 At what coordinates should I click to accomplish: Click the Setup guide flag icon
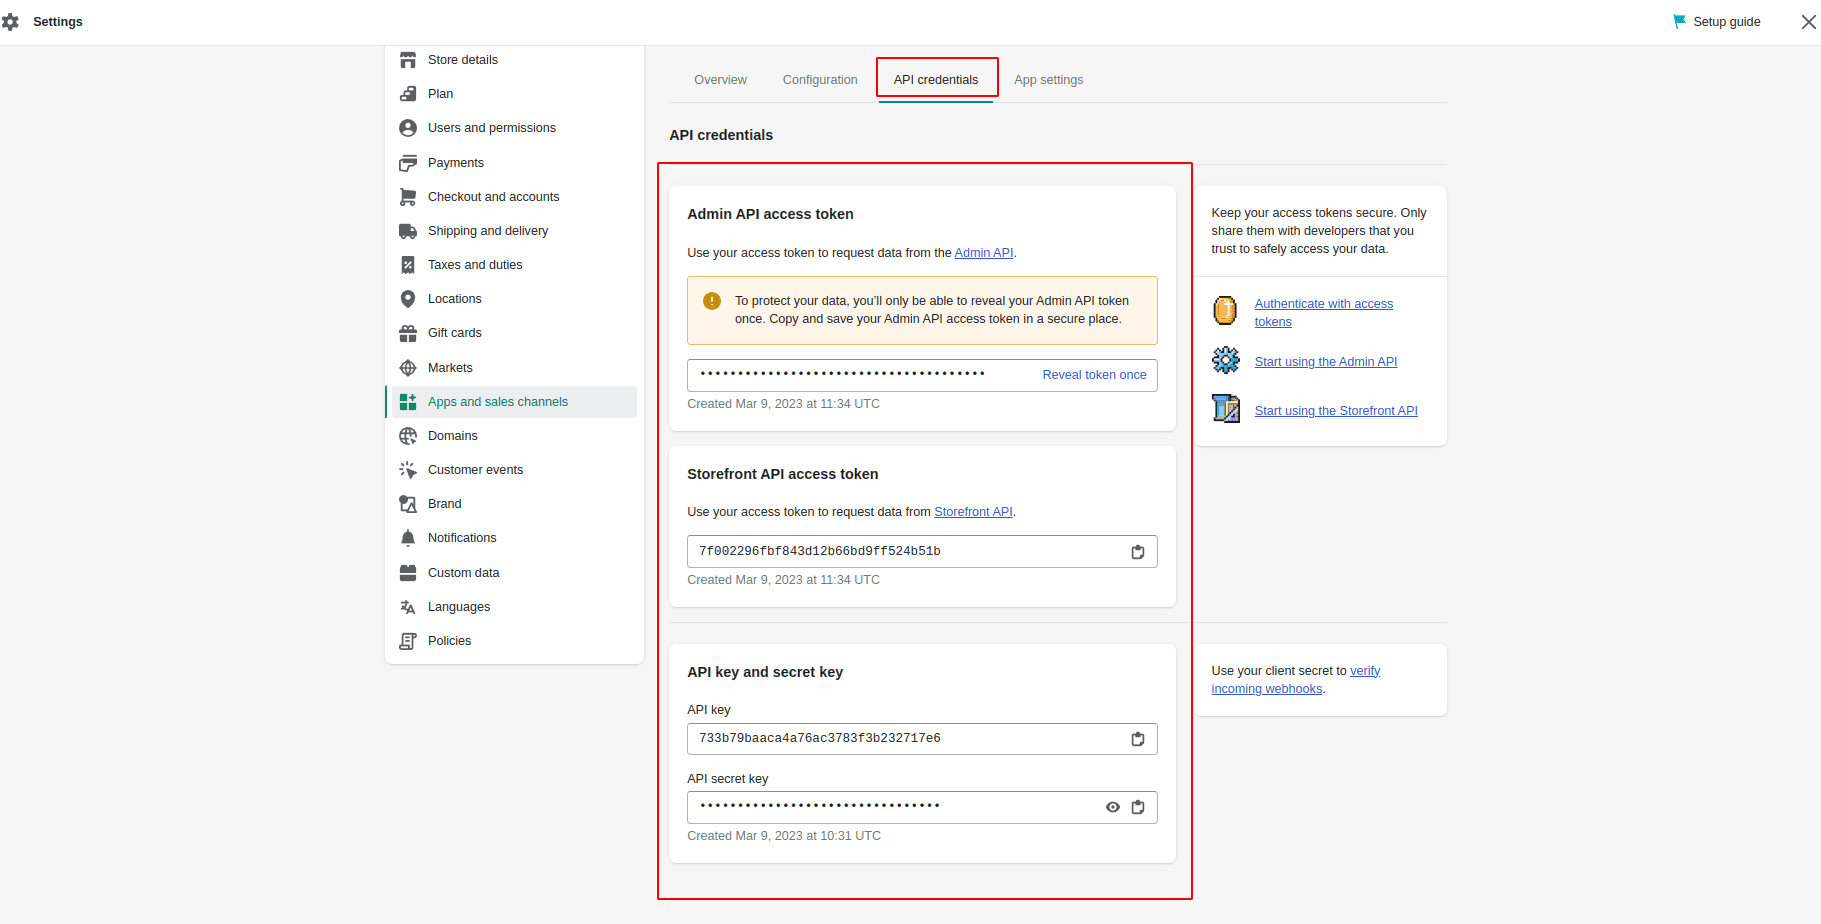(1680, 22)
